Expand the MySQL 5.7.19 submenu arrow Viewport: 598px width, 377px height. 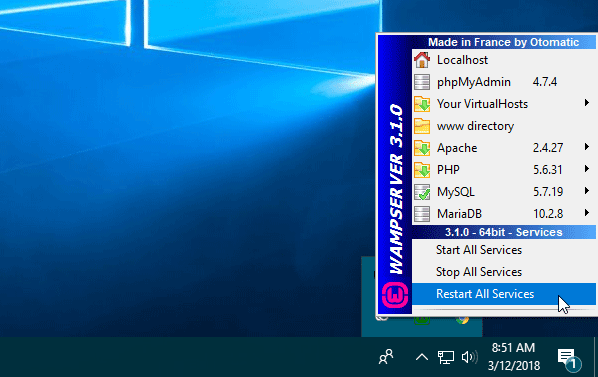click(x=587, y=191)
